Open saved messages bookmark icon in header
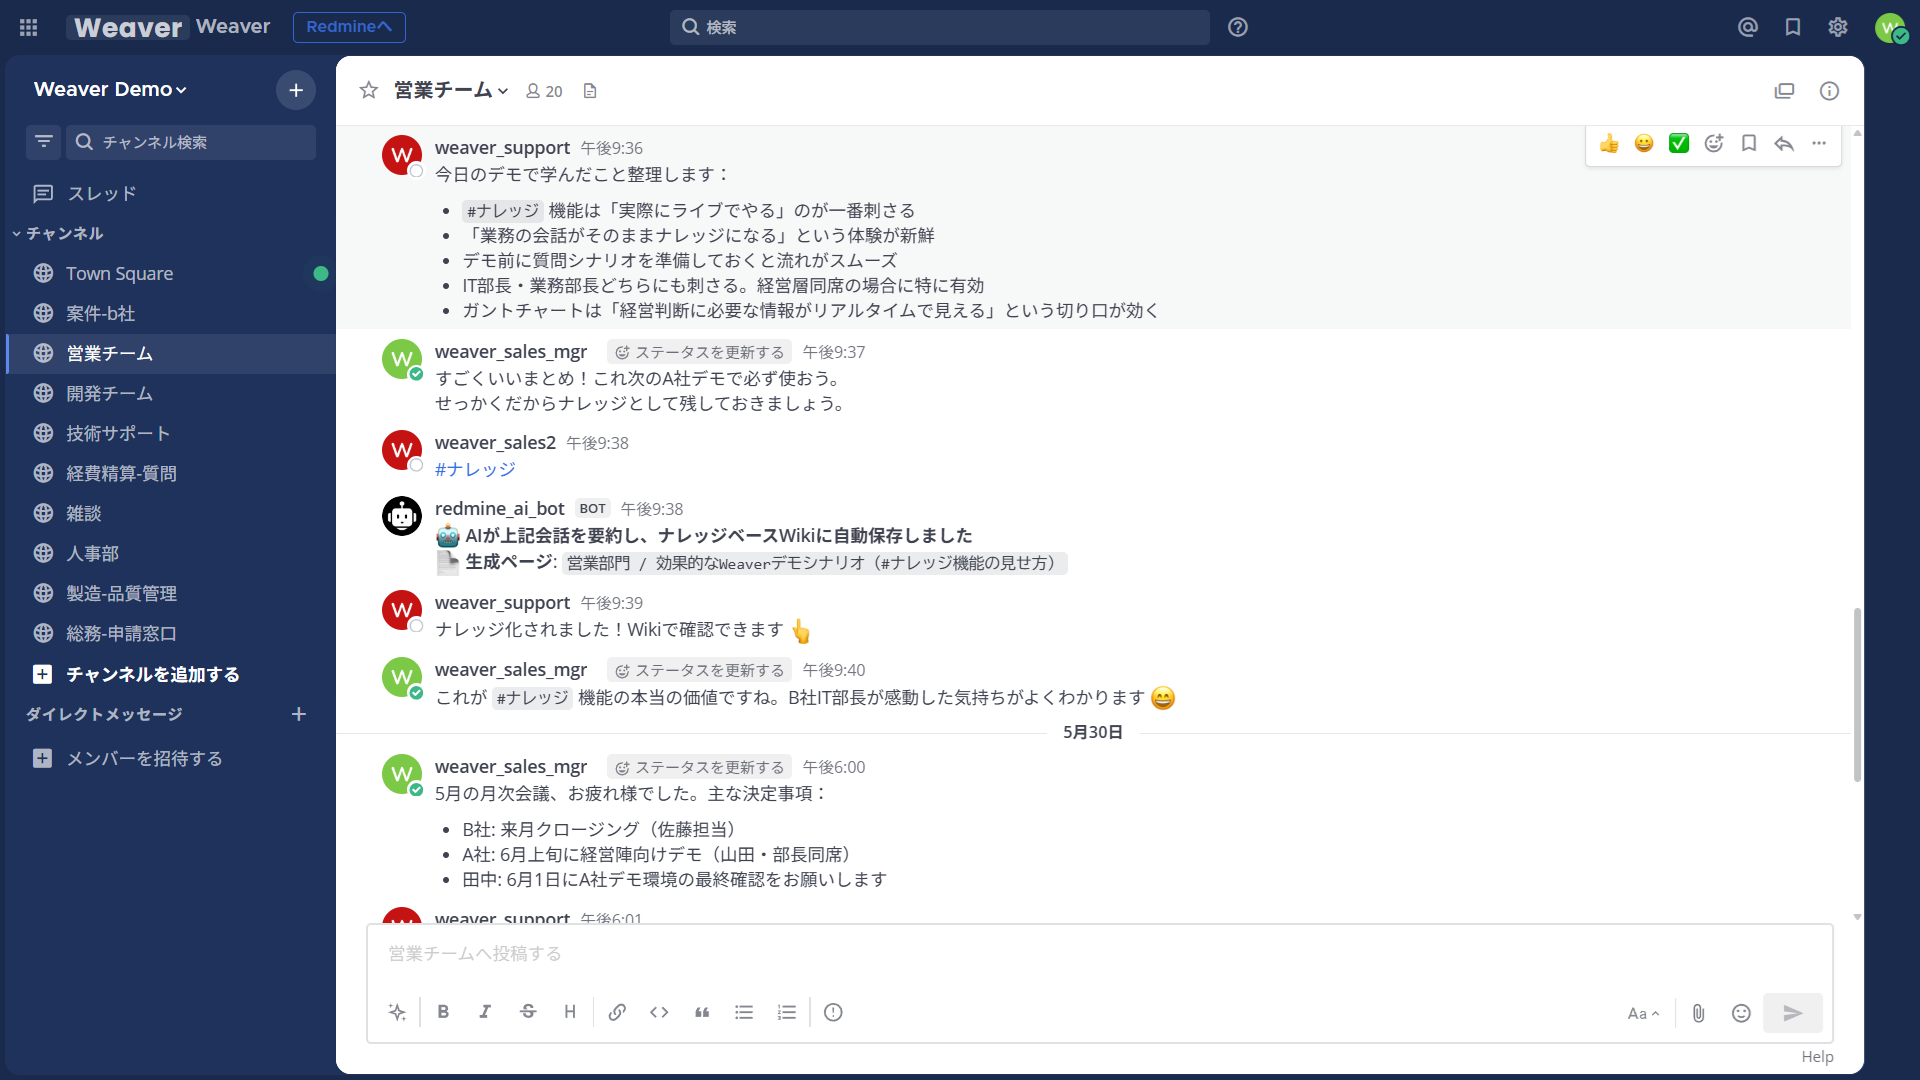Viewport: 1920px width, 1080px height. click(1793, 27)
